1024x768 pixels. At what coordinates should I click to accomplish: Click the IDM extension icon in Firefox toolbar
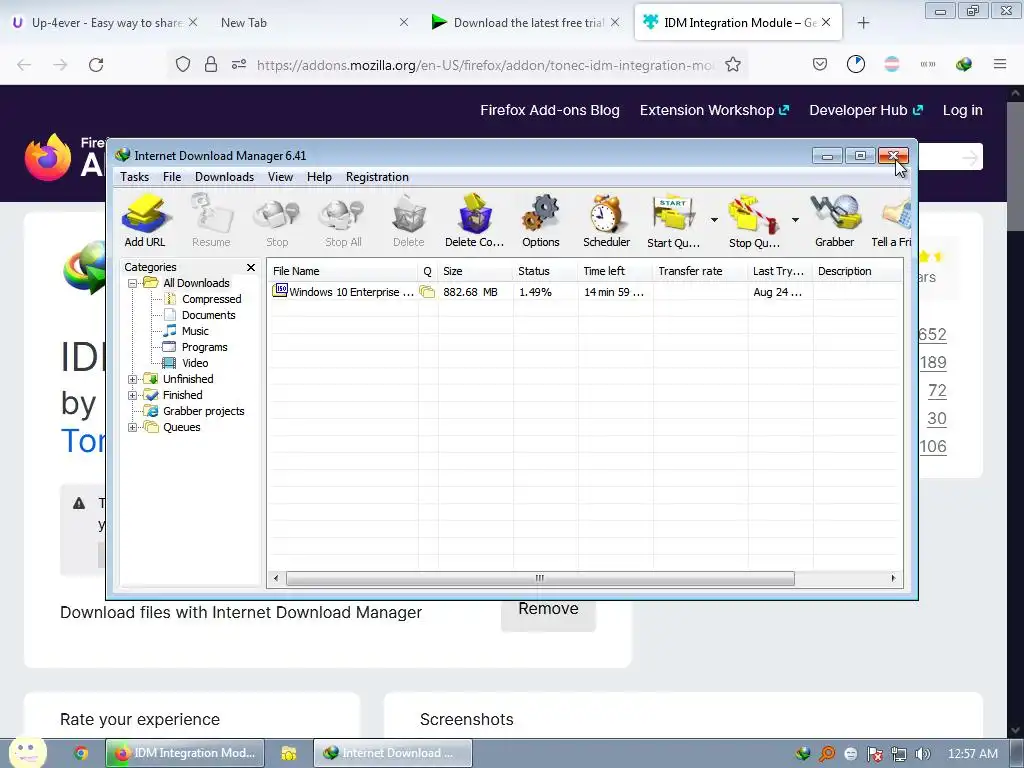[x=964, y=64]
